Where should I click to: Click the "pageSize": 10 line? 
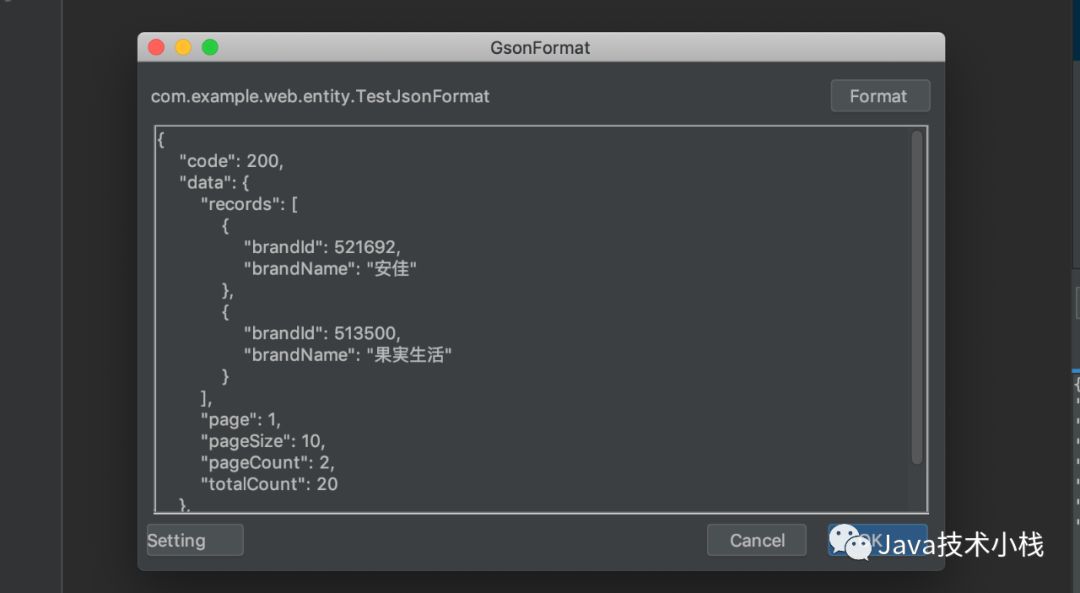click(263, 441)
